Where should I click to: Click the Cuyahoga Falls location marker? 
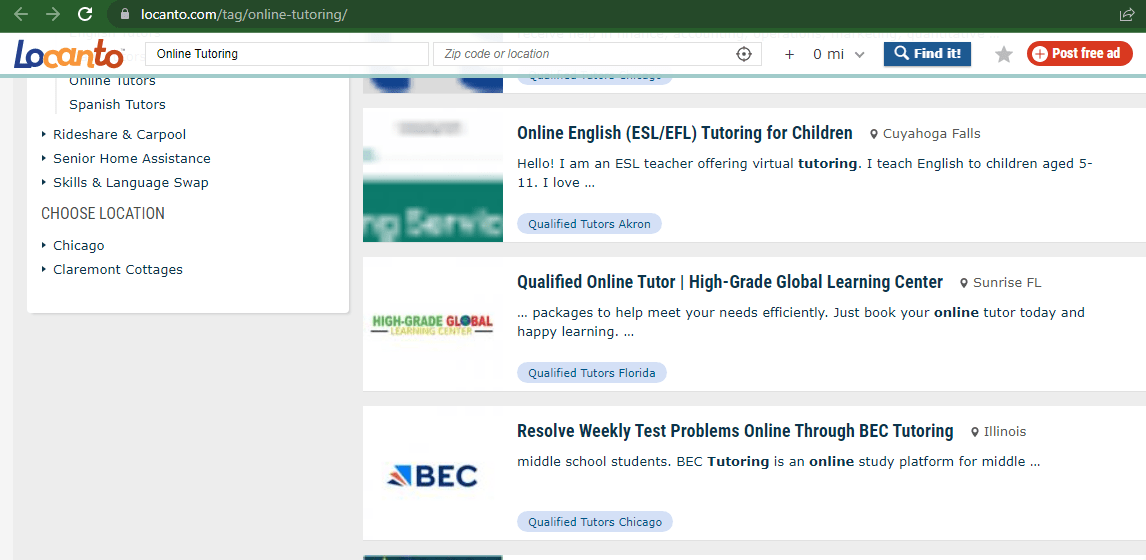click(x=925, y=134)
